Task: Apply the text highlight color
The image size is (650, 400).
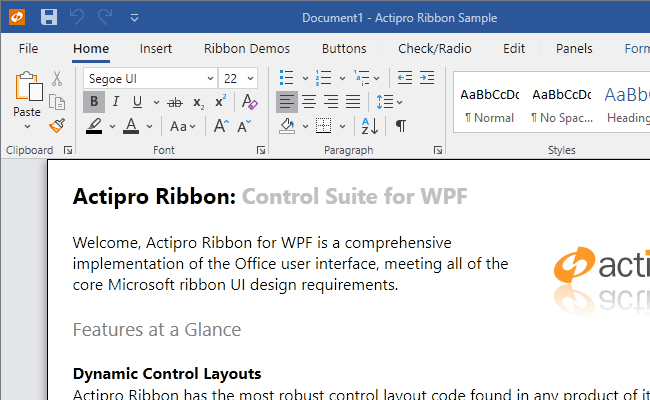Action: click(x=94, y=126)
